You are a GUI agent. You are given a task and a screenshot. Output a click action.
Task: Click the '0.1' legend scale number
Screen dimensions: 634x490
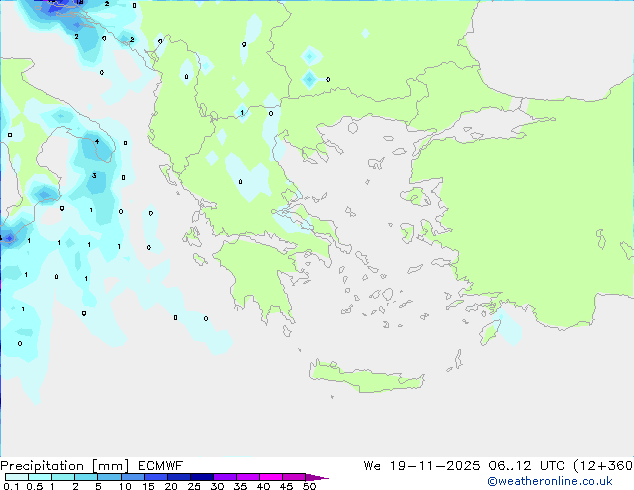click(11, 486)
